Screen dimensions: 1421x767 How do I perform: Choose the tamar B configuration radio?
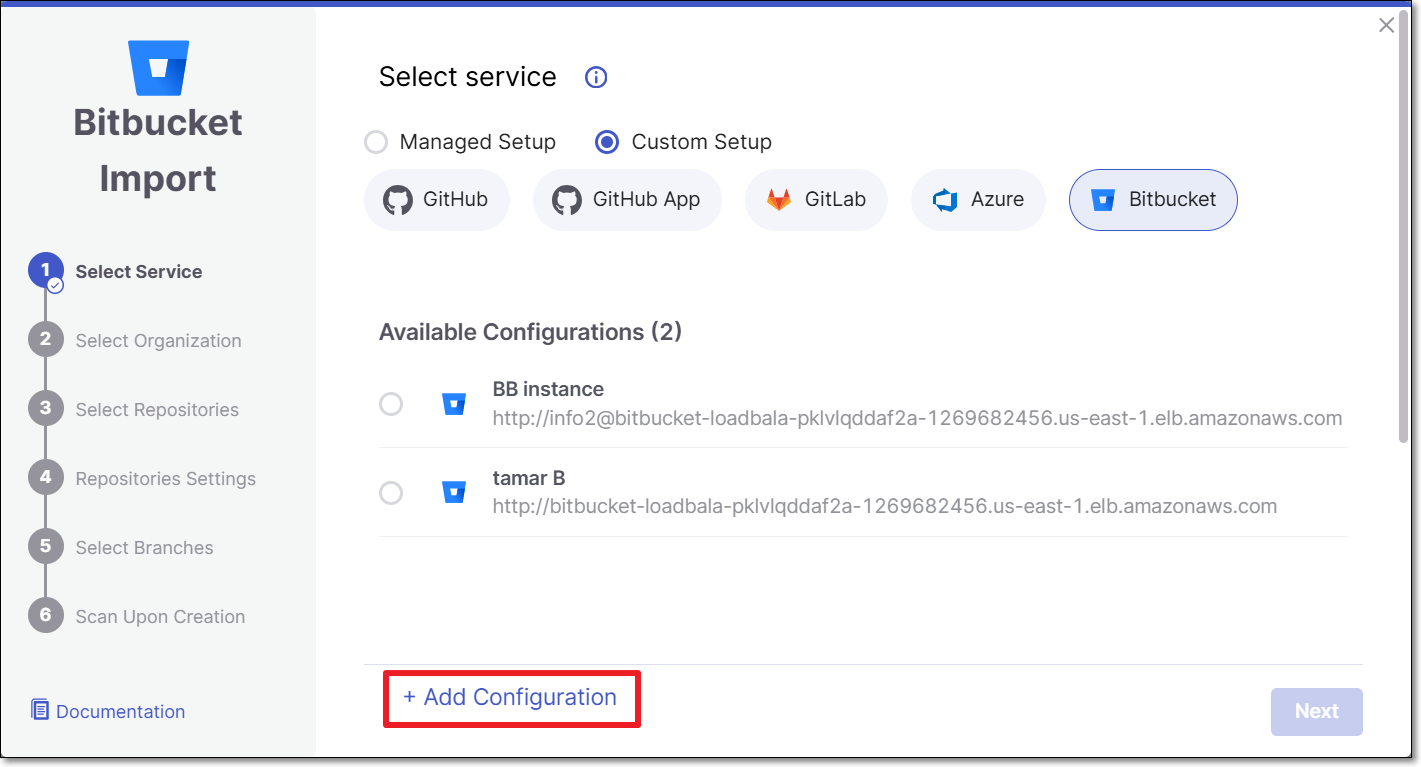391,493
